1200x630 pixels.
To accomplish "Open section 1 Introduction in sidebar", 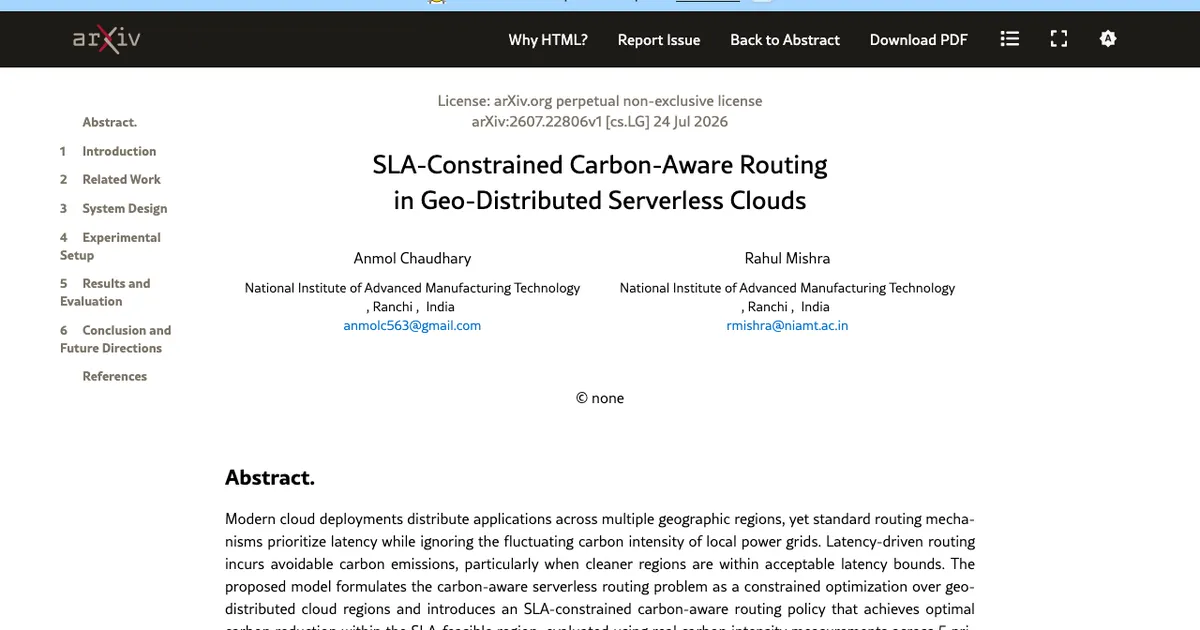I will (x=108, y=151).
